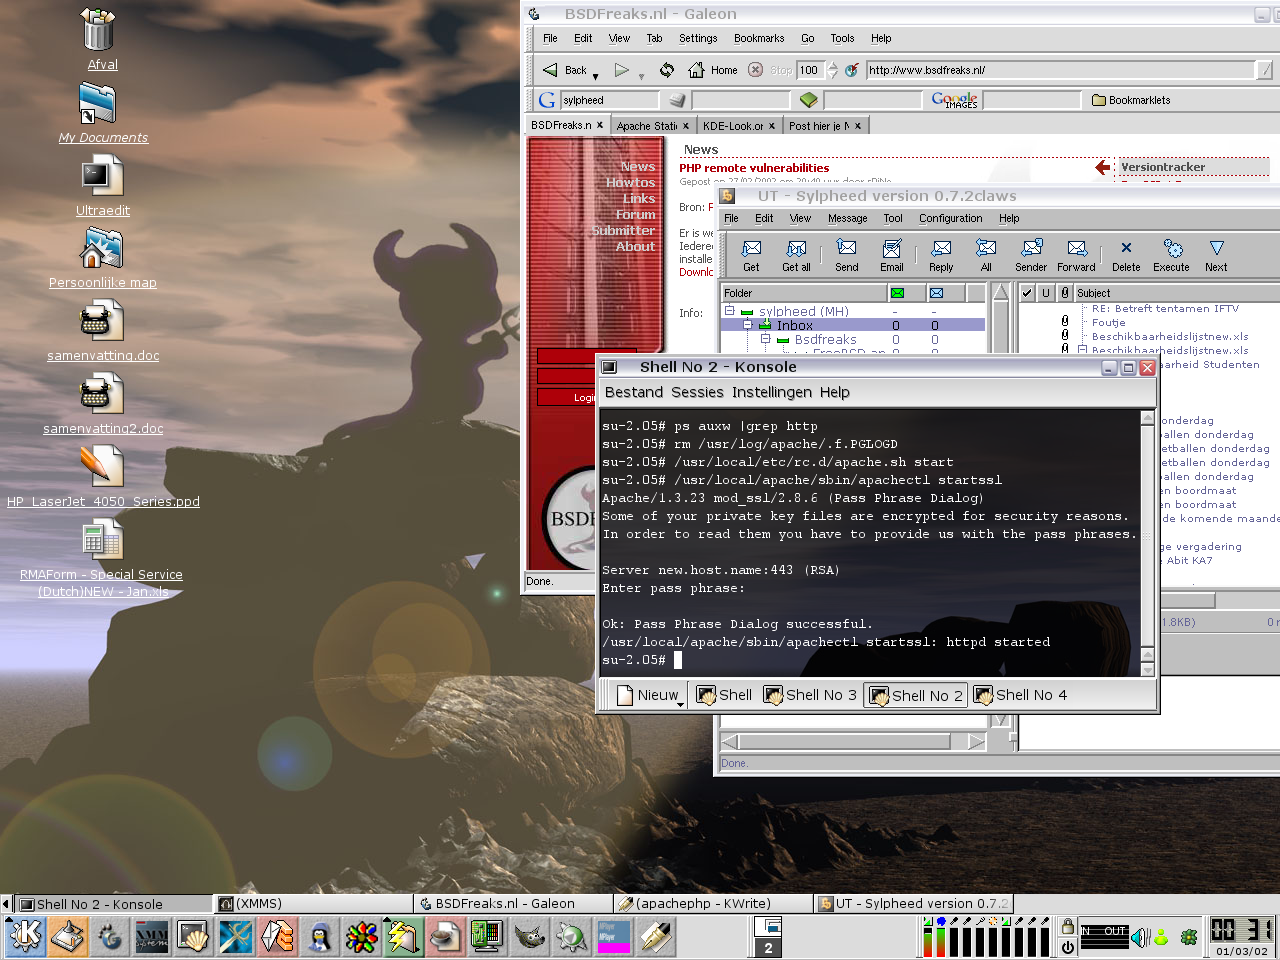1280x960 pixels.
Task: Open PHP remote vulnerabilities news link
Action: tap(754, 168)
